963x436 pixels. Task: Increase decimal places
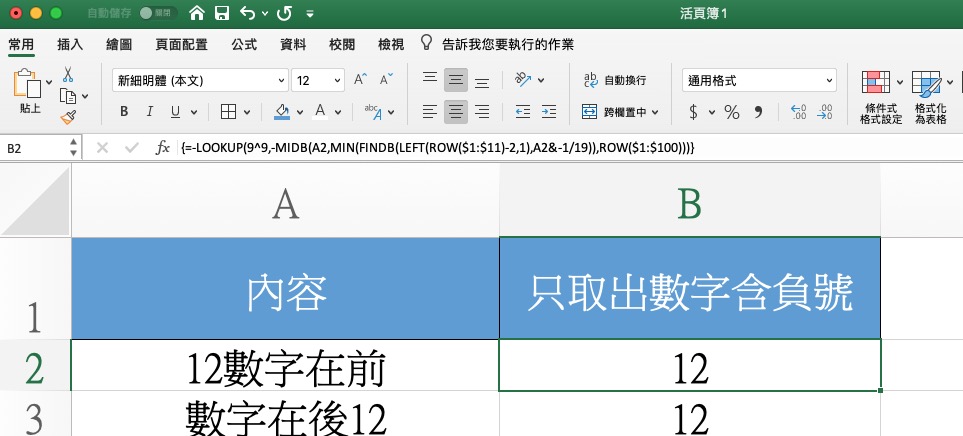click(798, 112)
